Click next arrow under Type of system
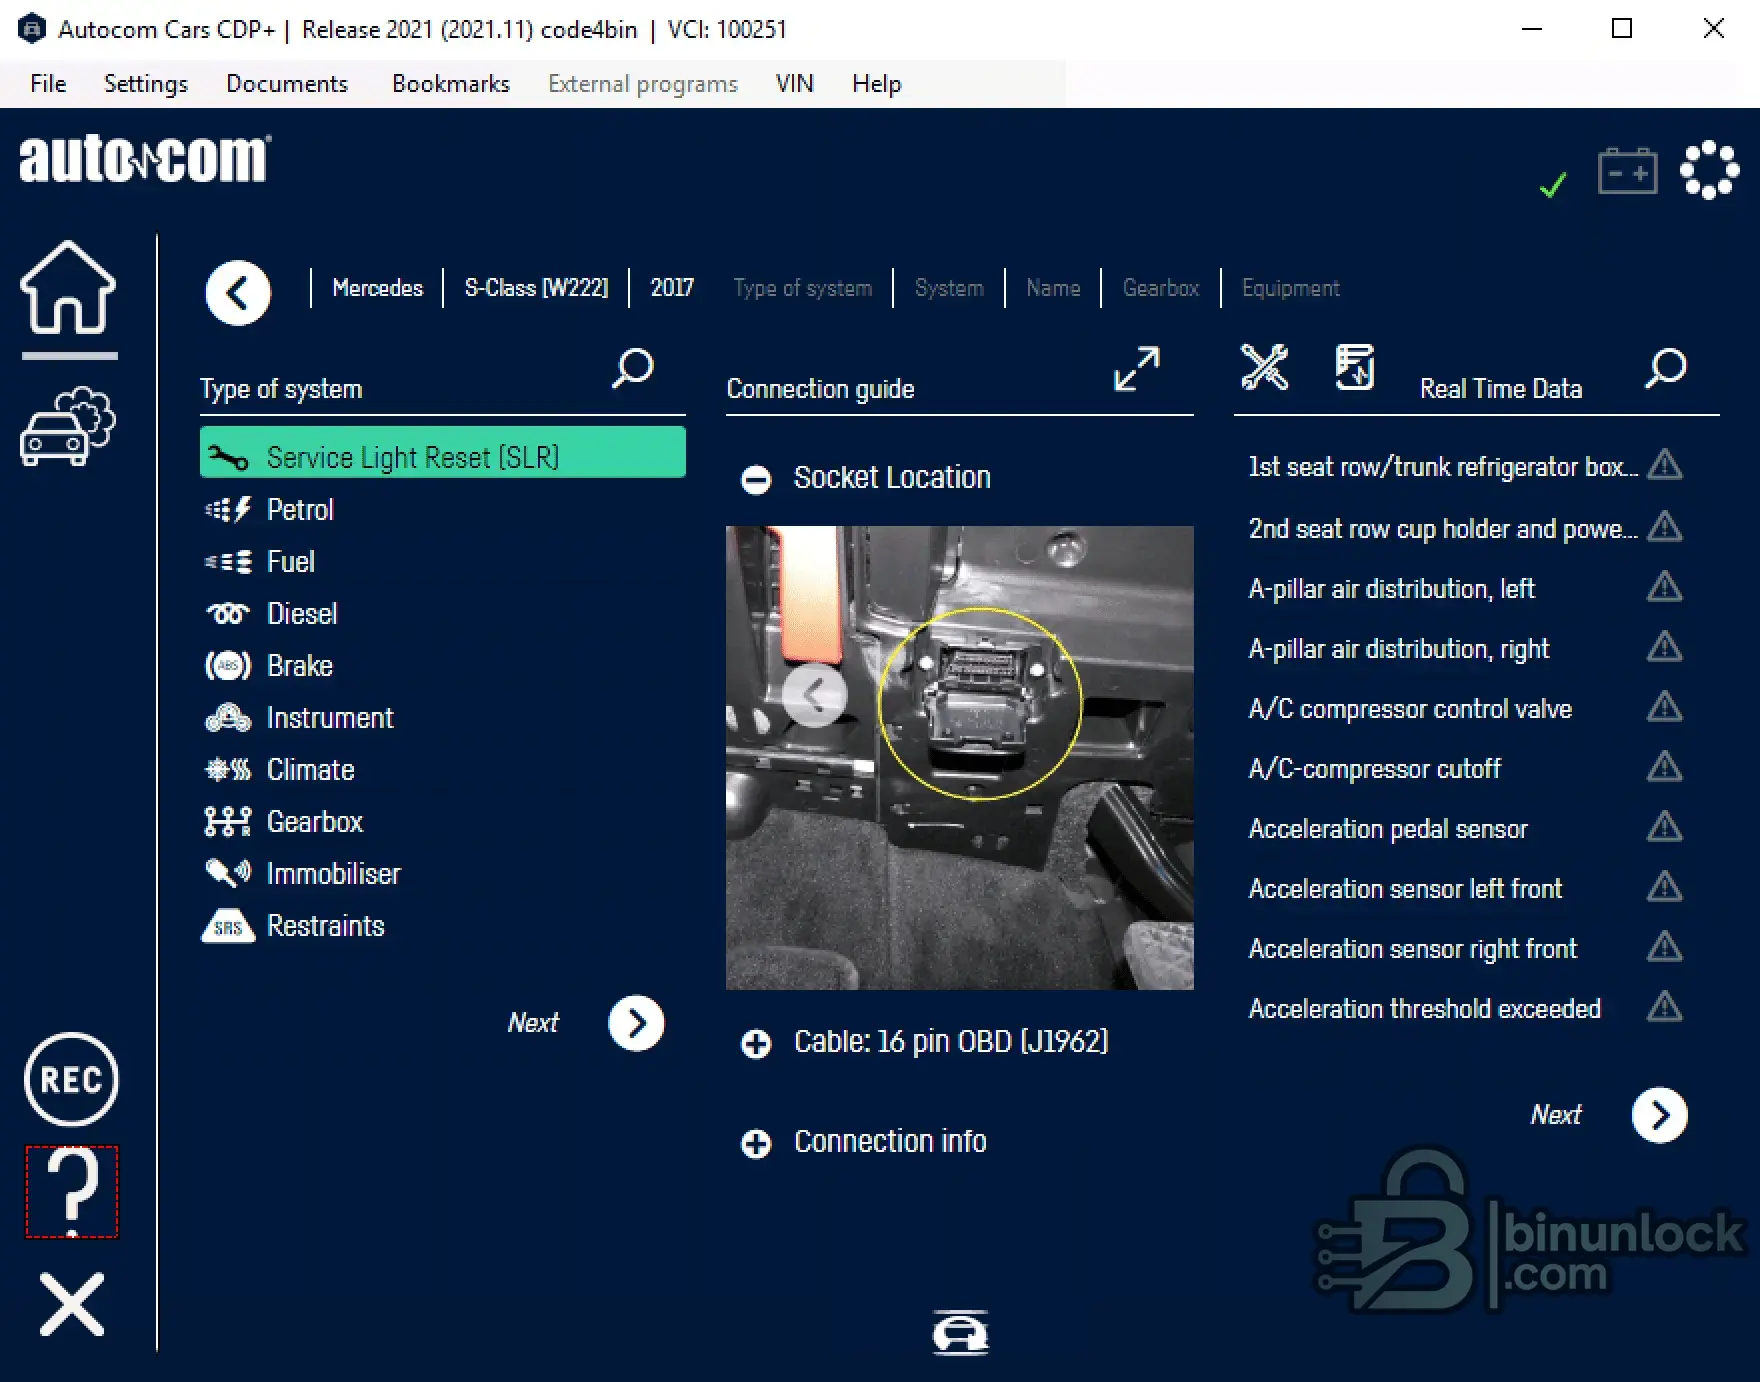1760x1382 pixels. click(x=636, y=1023)
